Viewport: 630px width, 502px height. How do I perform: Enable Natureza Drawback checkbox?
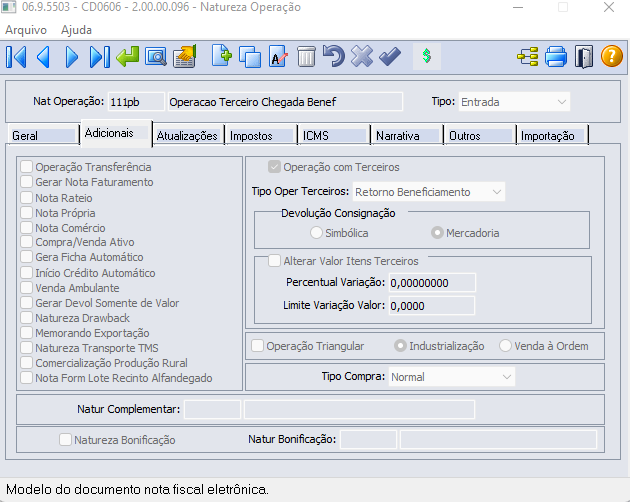(x=27, y=318)
